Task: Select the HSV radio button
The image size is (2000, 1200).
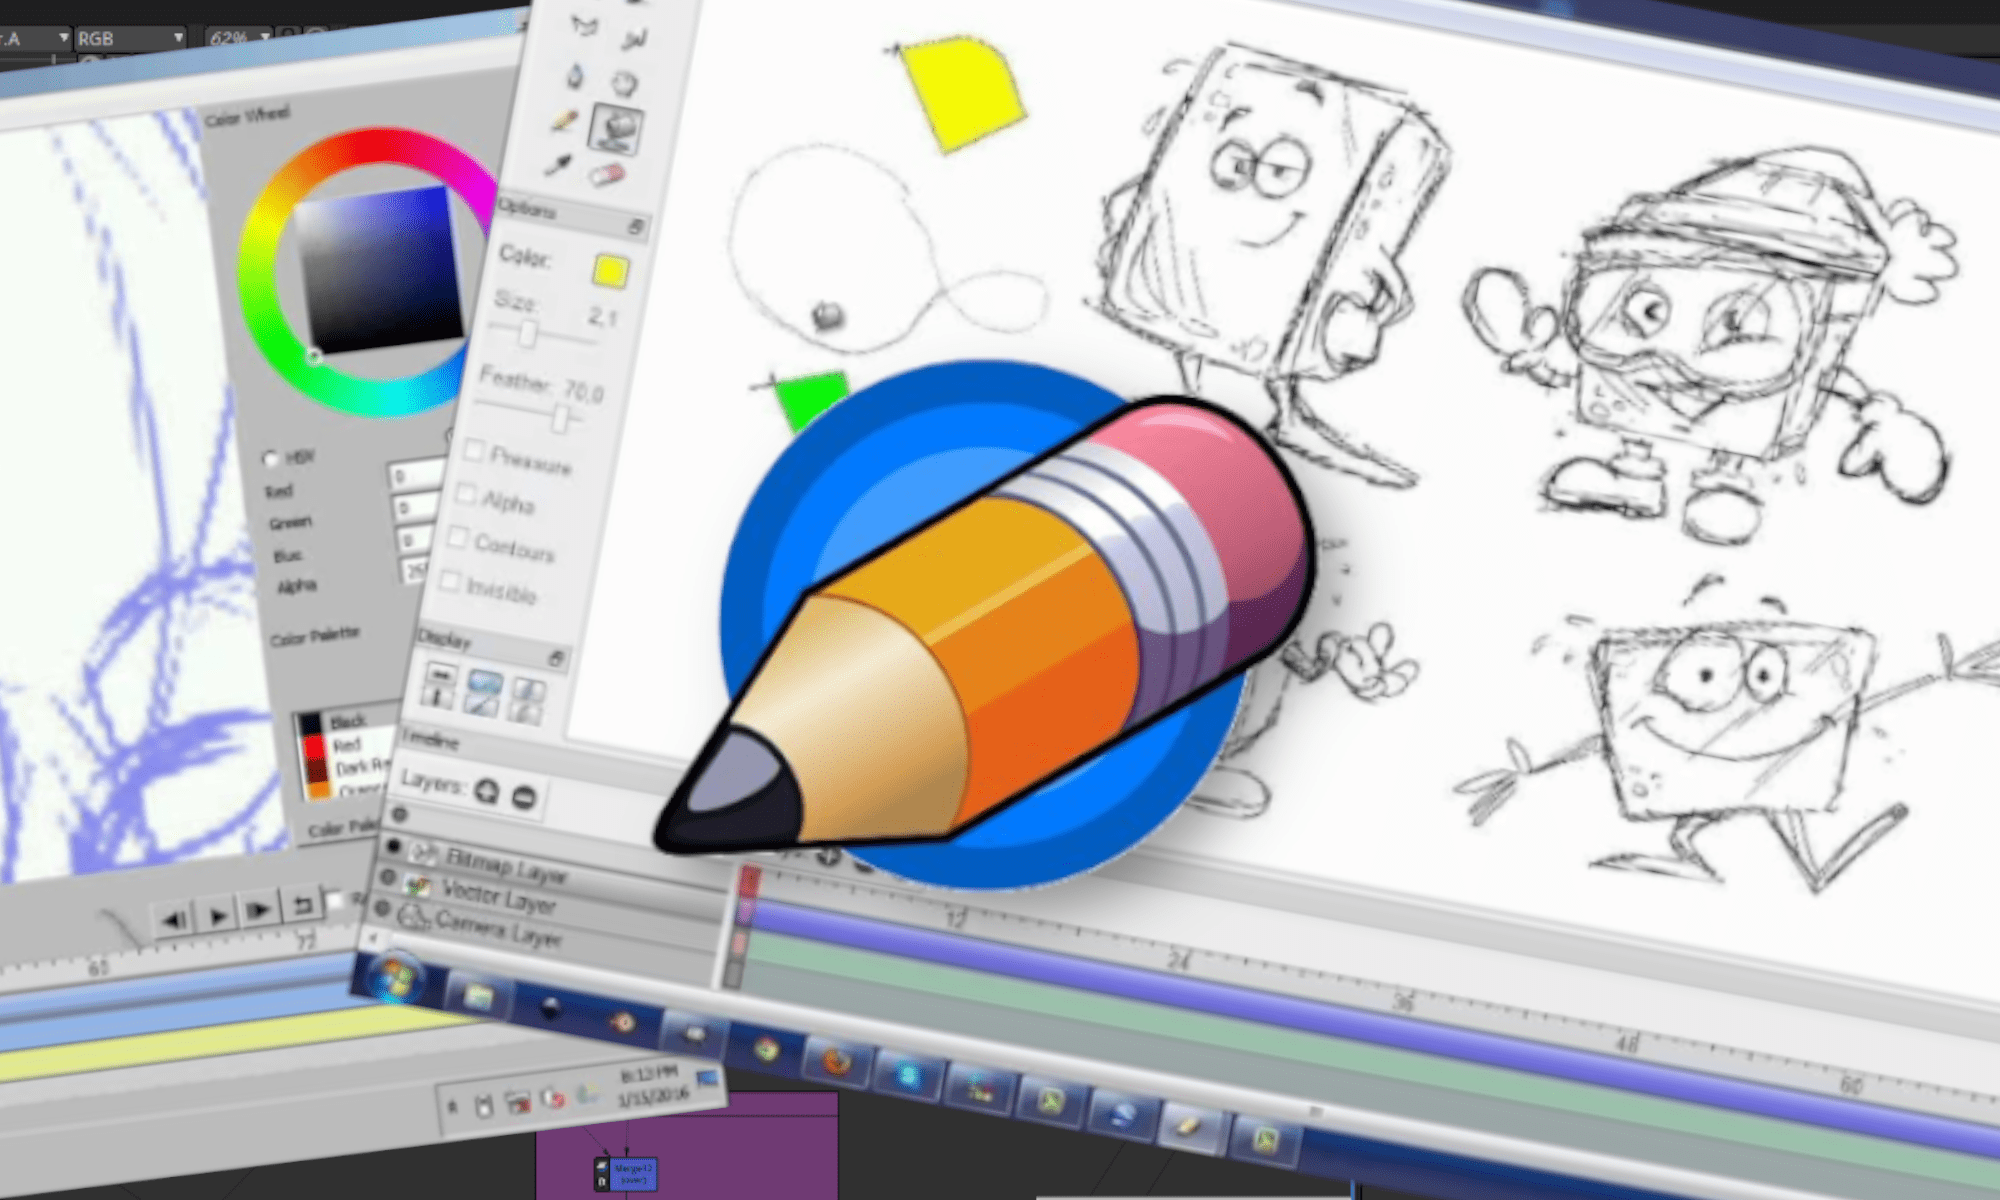Action: pos(270,458)
